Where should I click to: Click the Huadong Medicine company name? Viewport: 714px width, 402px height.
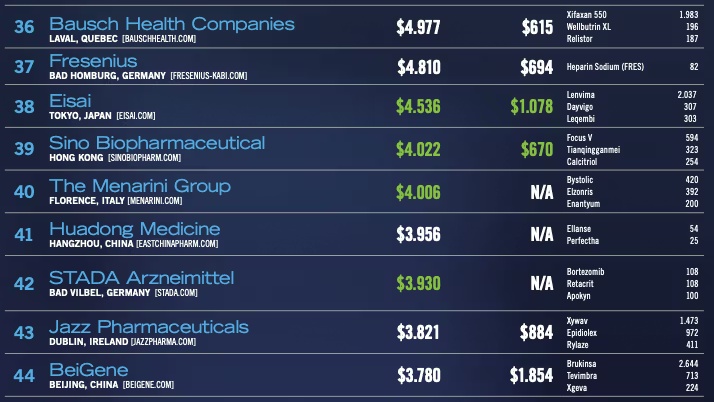(x=134, y=229)
